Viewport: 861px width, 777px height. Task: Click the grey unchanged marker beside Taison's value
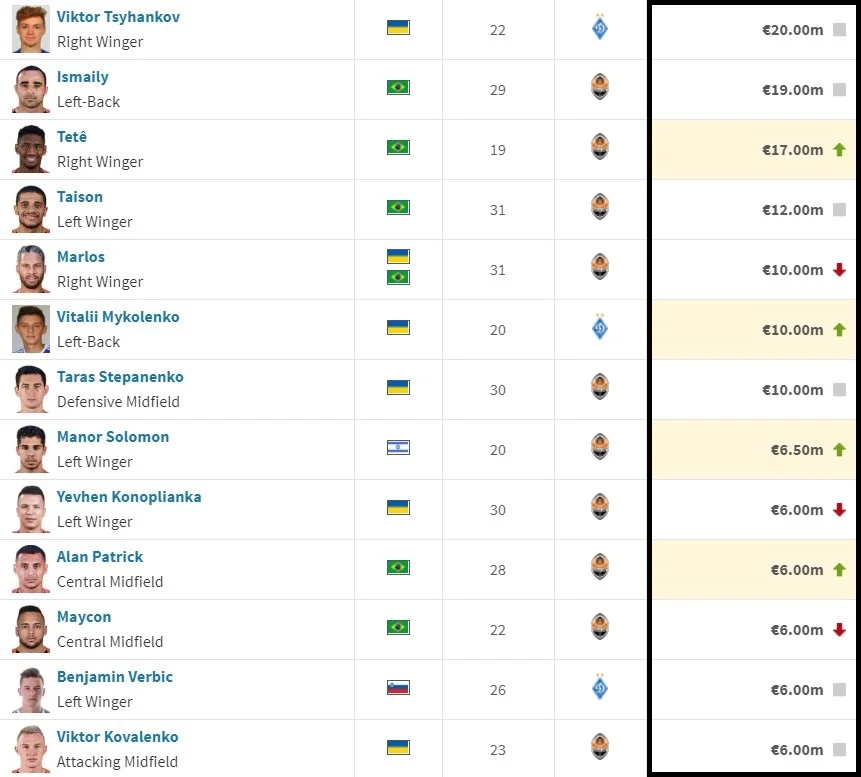(x=839, y=210)
